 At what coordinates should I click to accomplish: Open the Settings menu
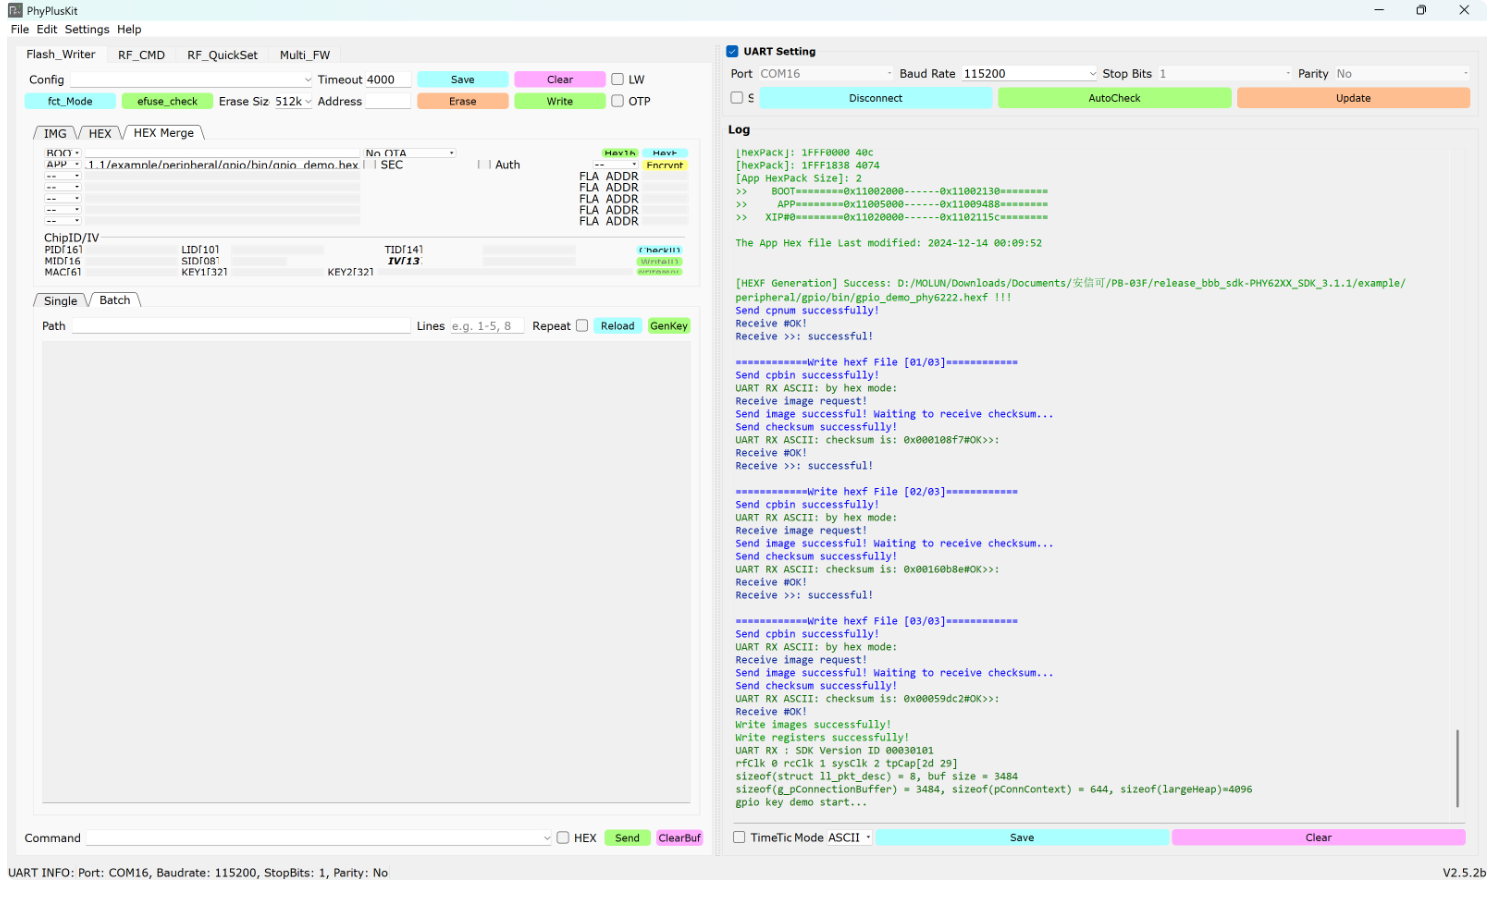tap(87, 29)
